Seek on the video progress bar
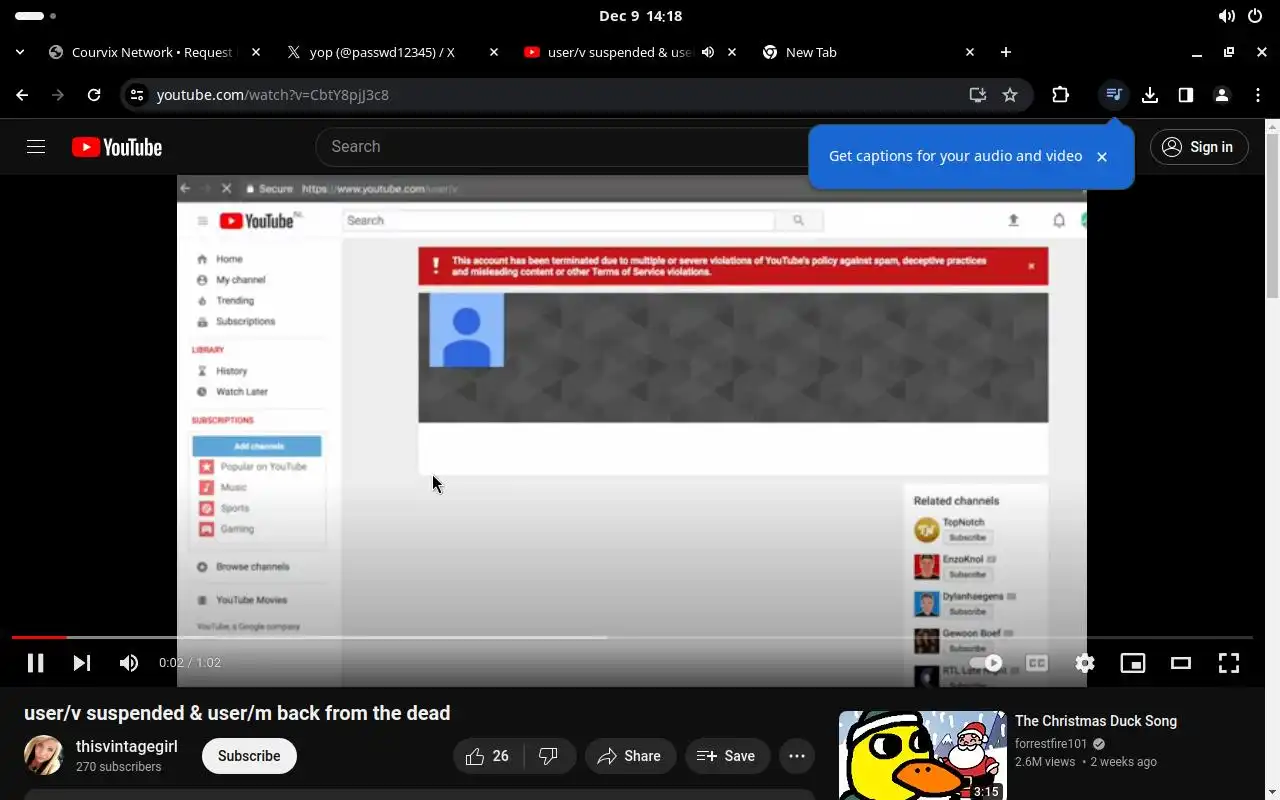Screen dimensions: 1280x800 [632, 637]
